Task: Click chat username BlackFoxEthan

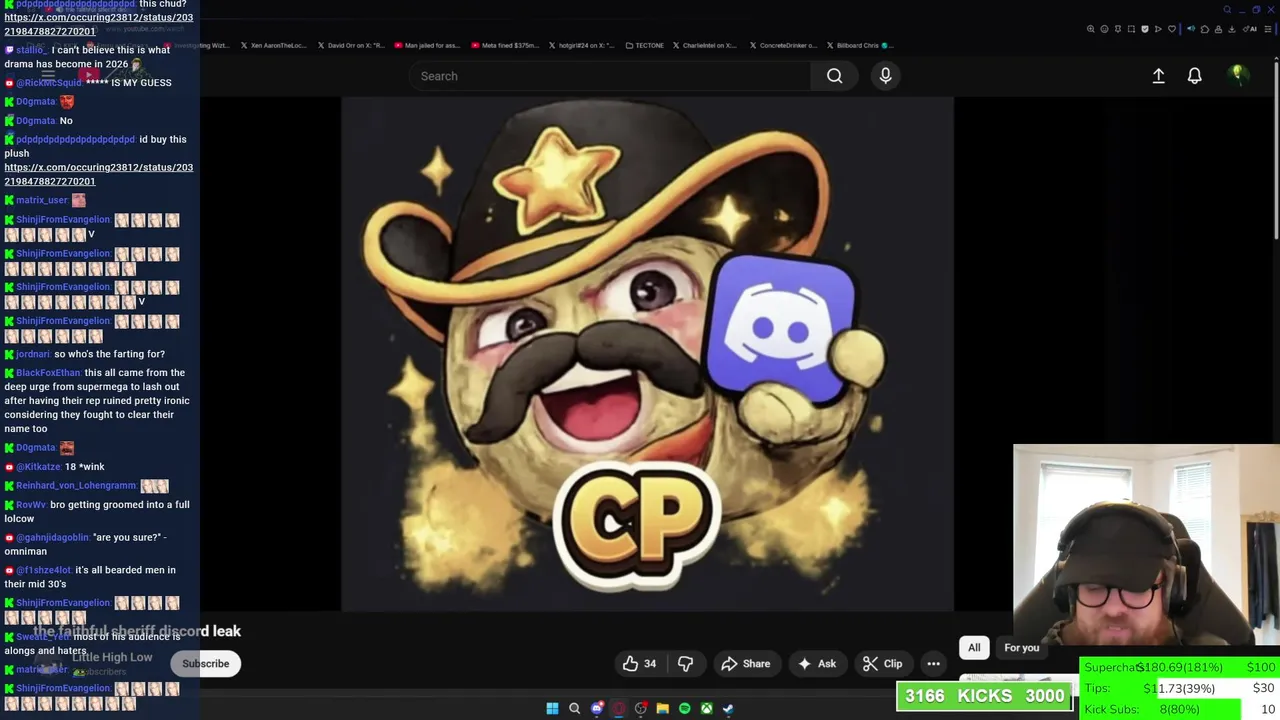Action: pos(48,373)
